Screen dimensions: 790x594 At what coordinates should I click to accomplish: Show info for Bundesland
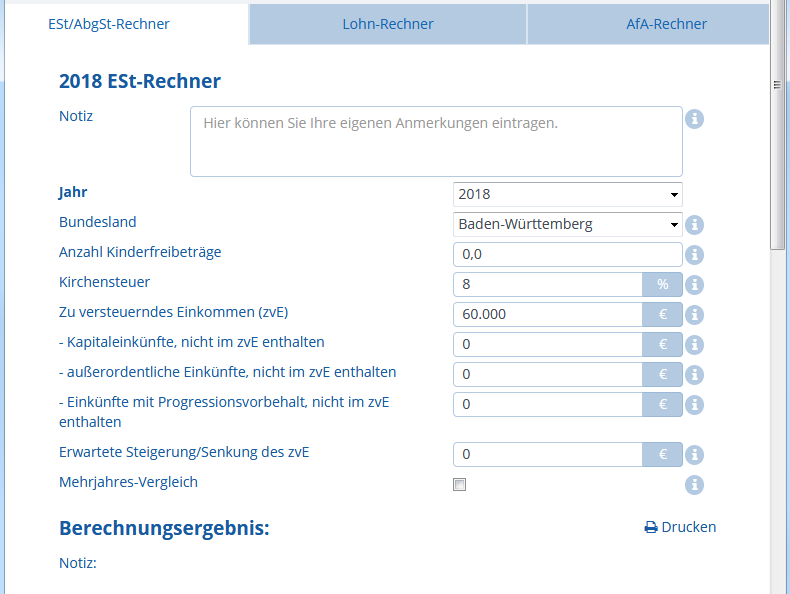[694, 225]
